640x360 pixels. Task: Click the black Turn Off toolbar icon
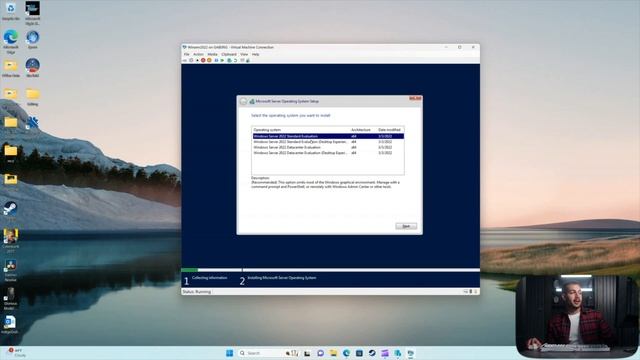(197, 60)
